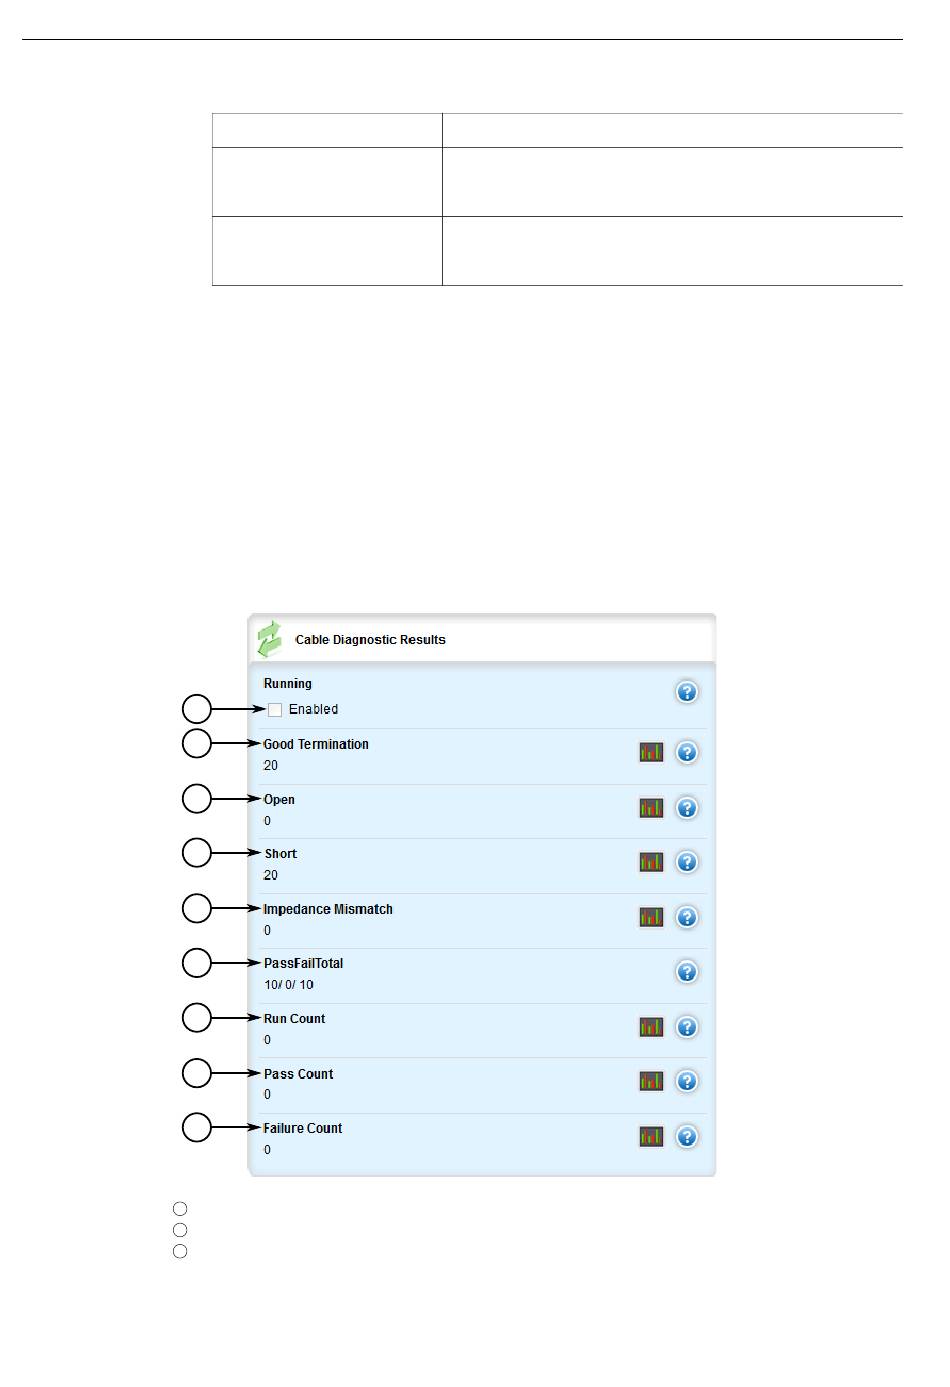
Task: Show help for PassFailTotal
Action: coord(687,972)
